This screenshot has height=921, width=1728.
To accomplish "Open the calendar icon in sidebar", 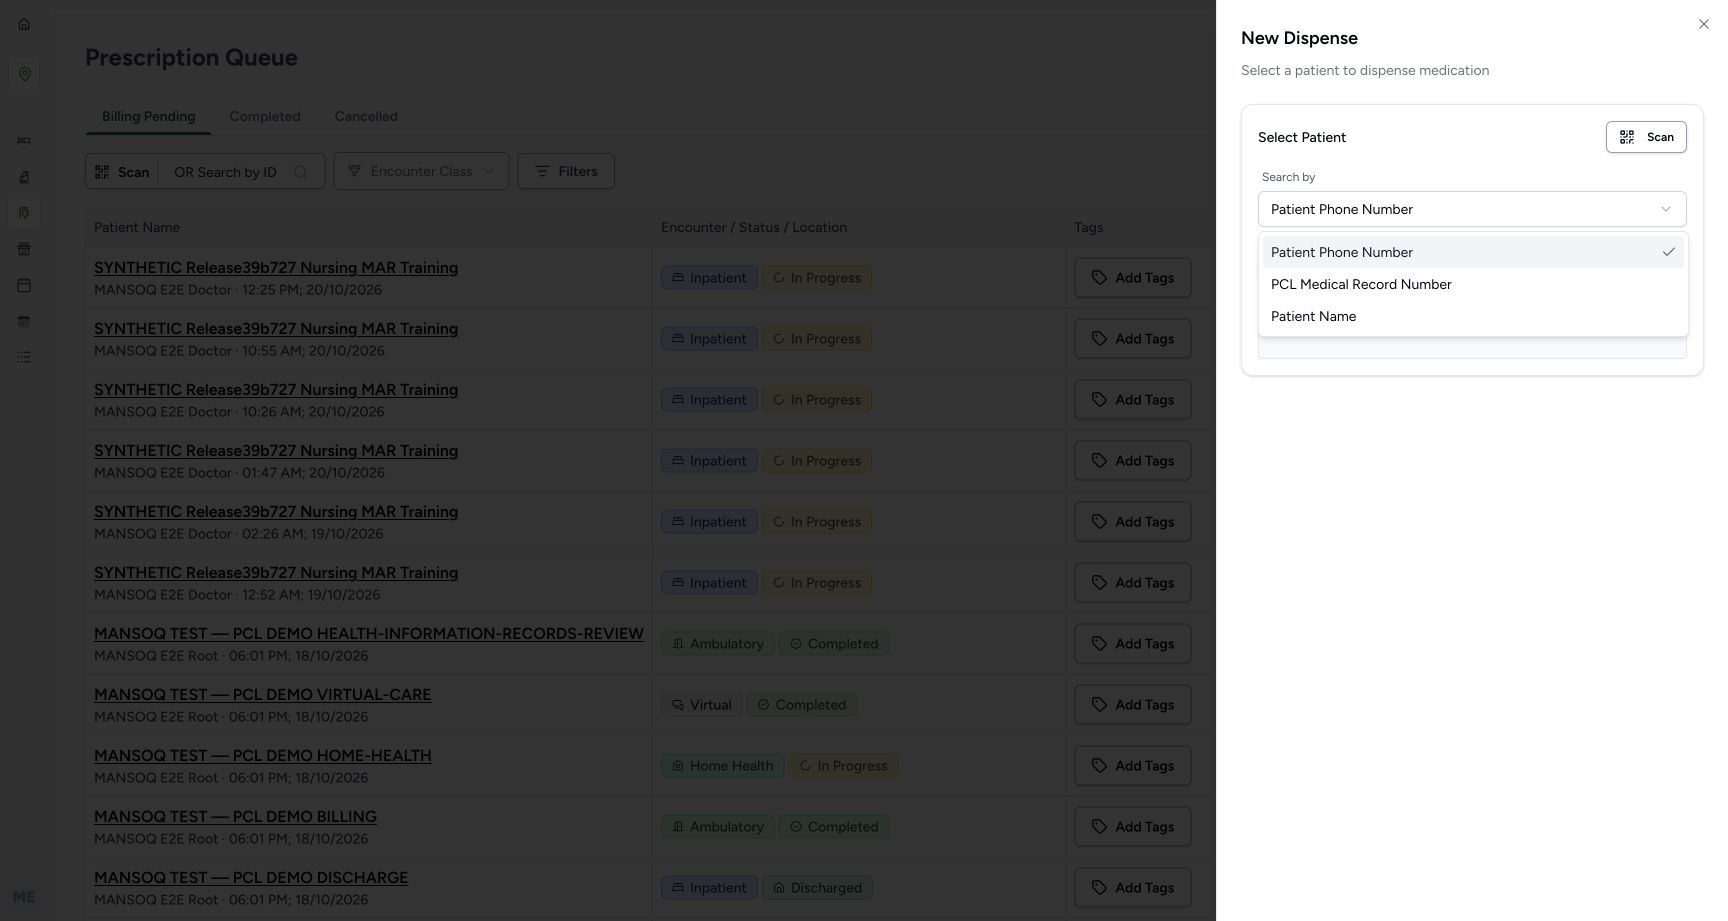I will point(24,285).
